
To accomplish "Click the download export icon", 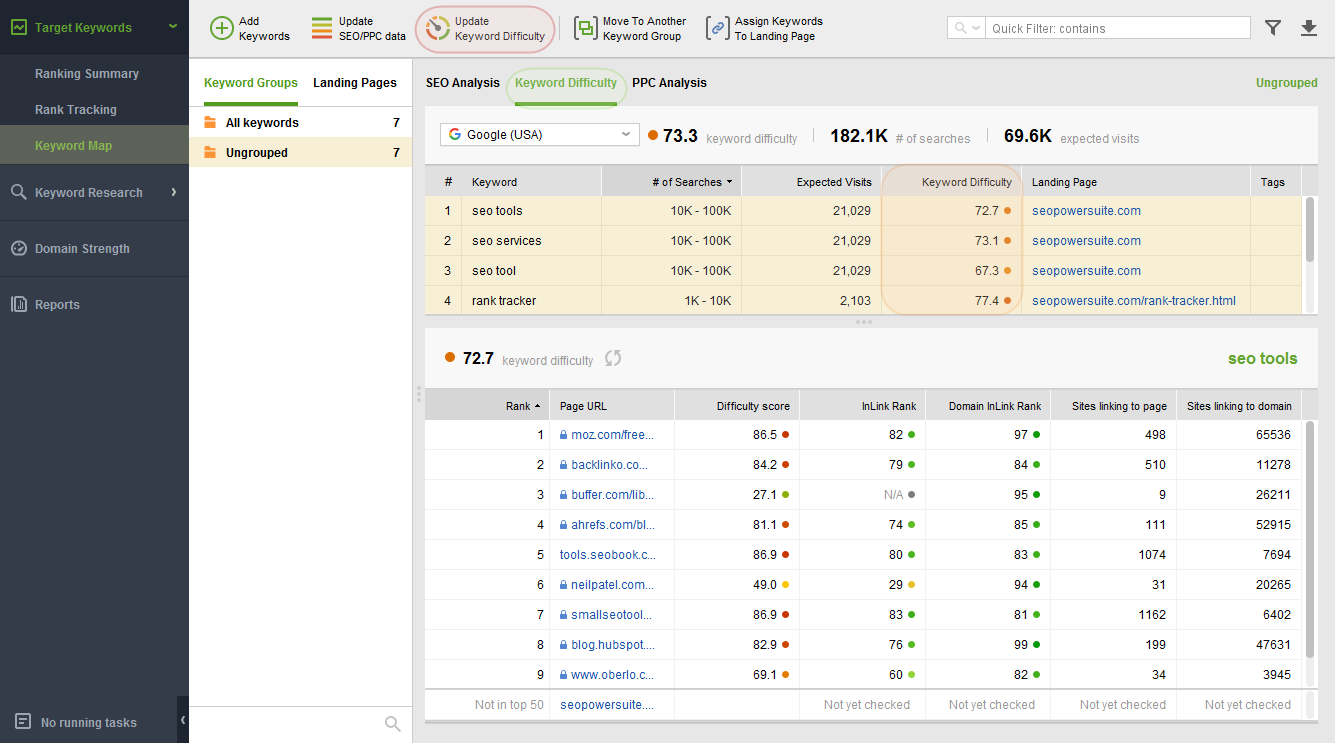I will tap(1309, 28).
